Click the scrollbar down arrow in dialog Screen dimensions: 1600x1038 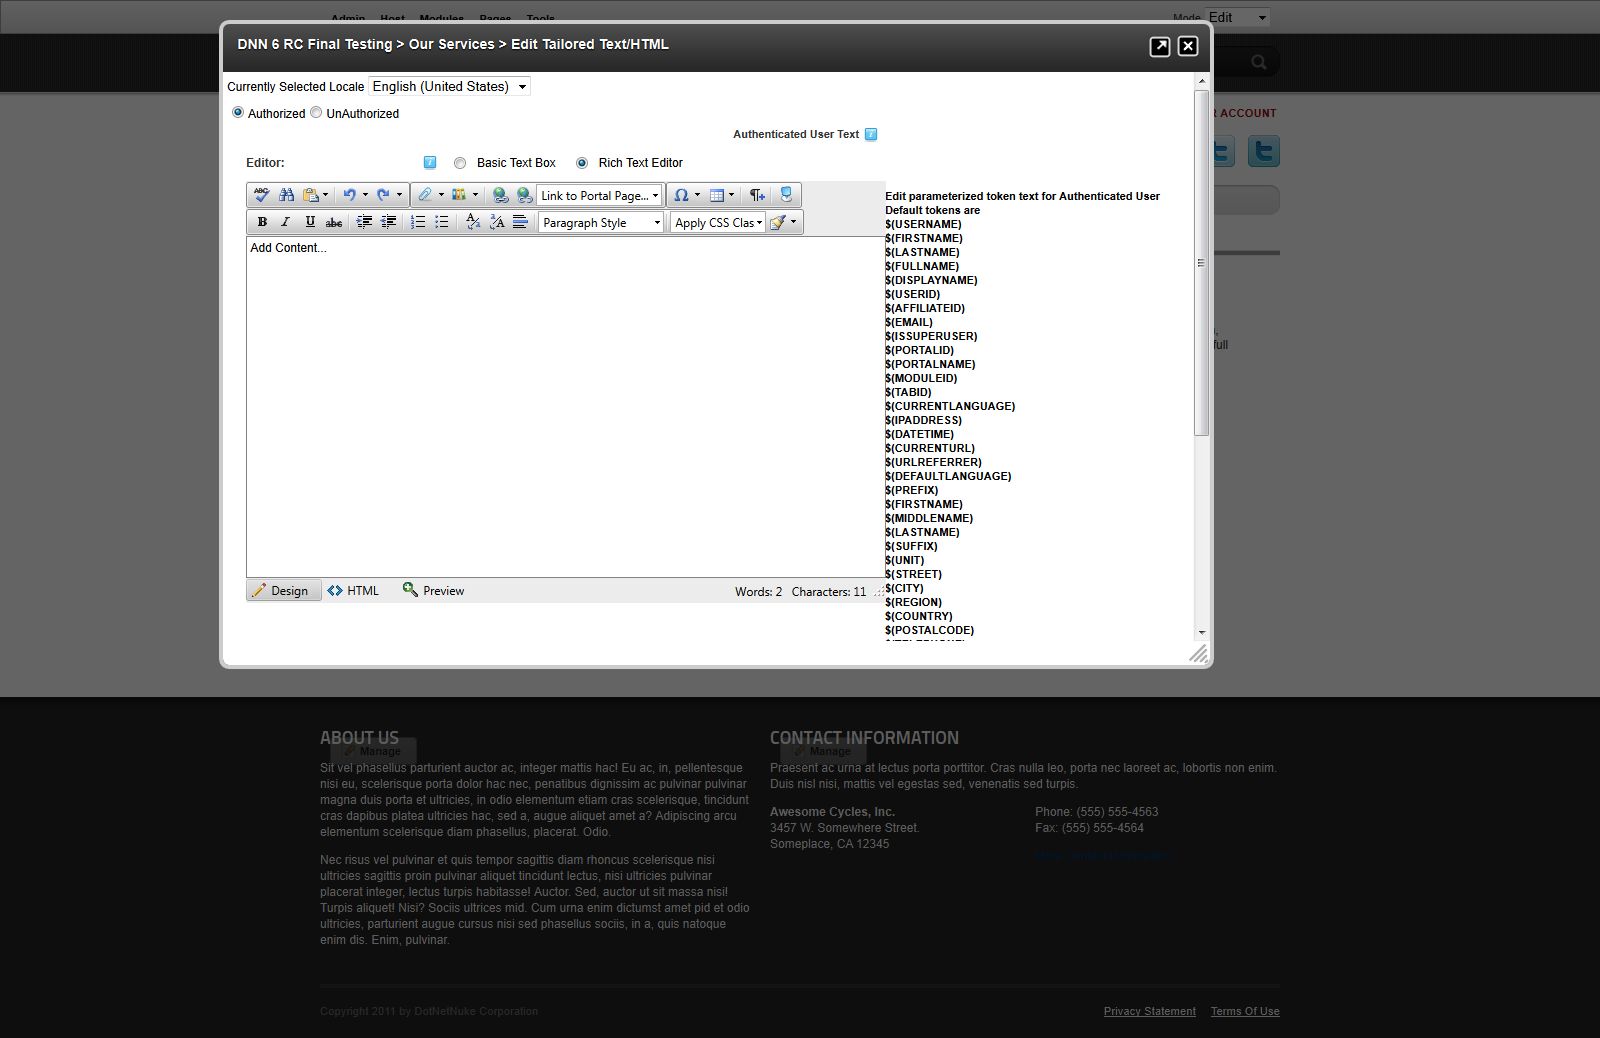point(1201,632)
